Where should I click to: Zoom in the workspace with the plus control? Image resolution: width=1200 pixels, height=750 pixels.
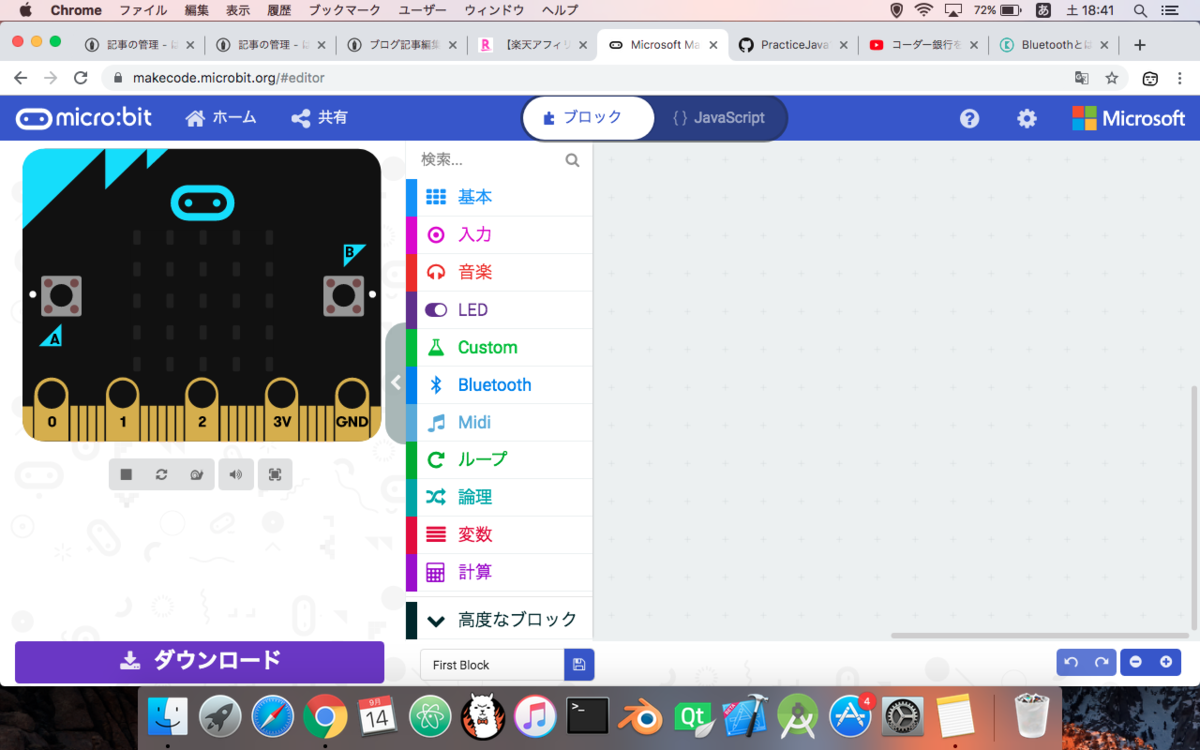point(1166,662)
